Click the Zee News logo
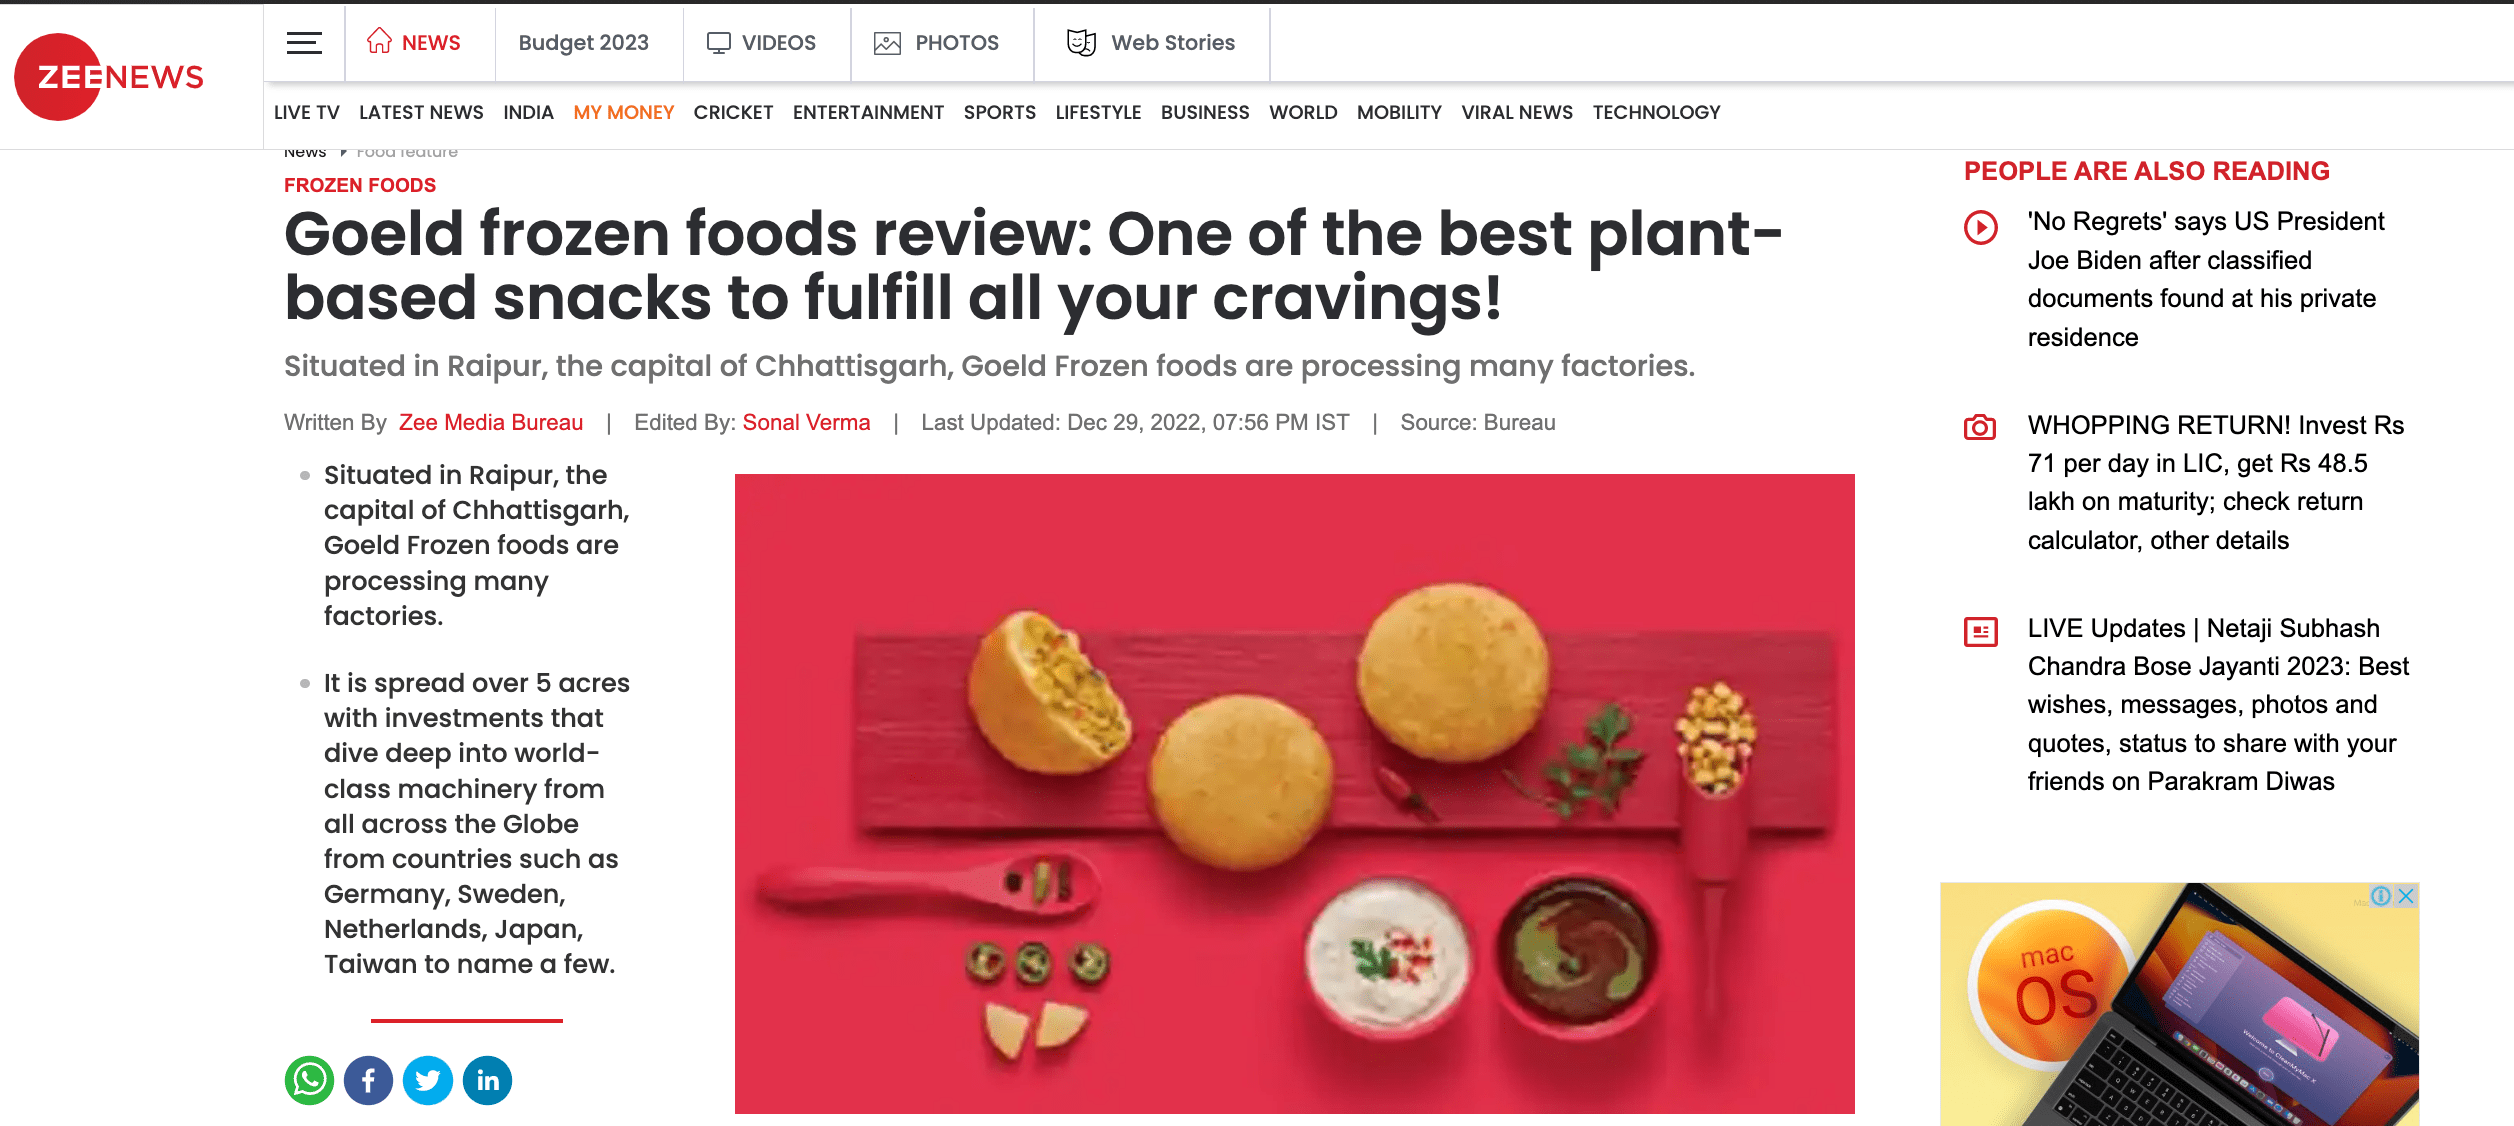 point(110,77)
